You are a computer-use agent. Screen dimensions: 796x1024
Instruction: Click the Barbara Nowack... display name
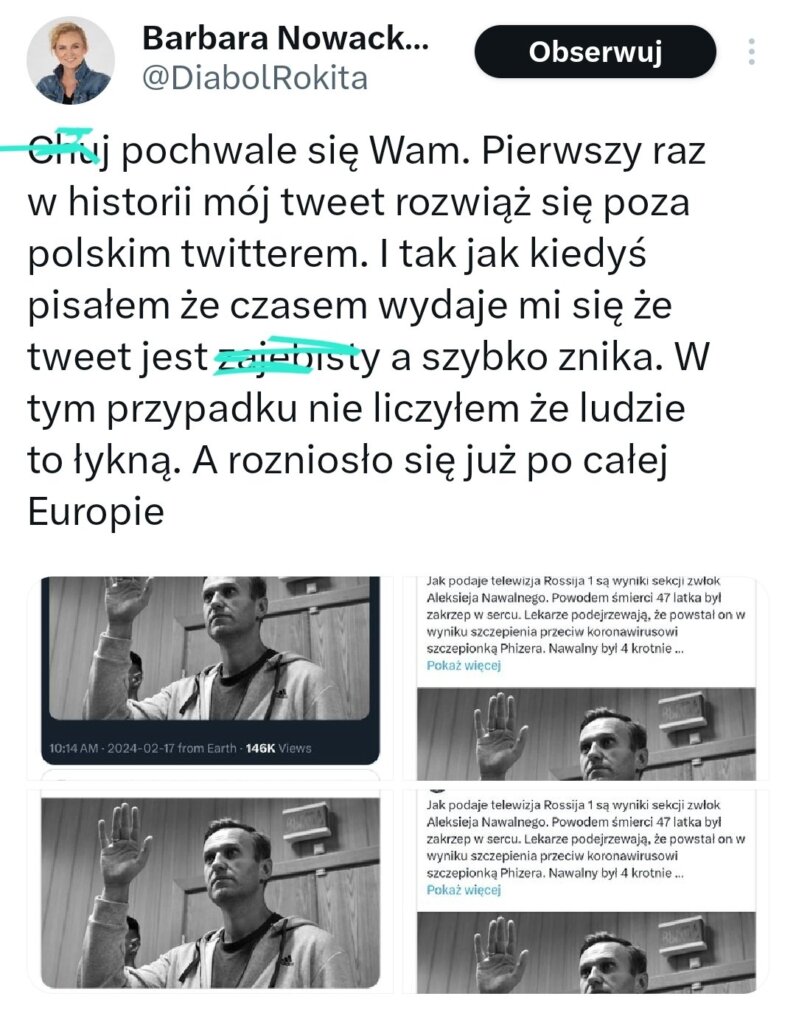coord(285,38)
